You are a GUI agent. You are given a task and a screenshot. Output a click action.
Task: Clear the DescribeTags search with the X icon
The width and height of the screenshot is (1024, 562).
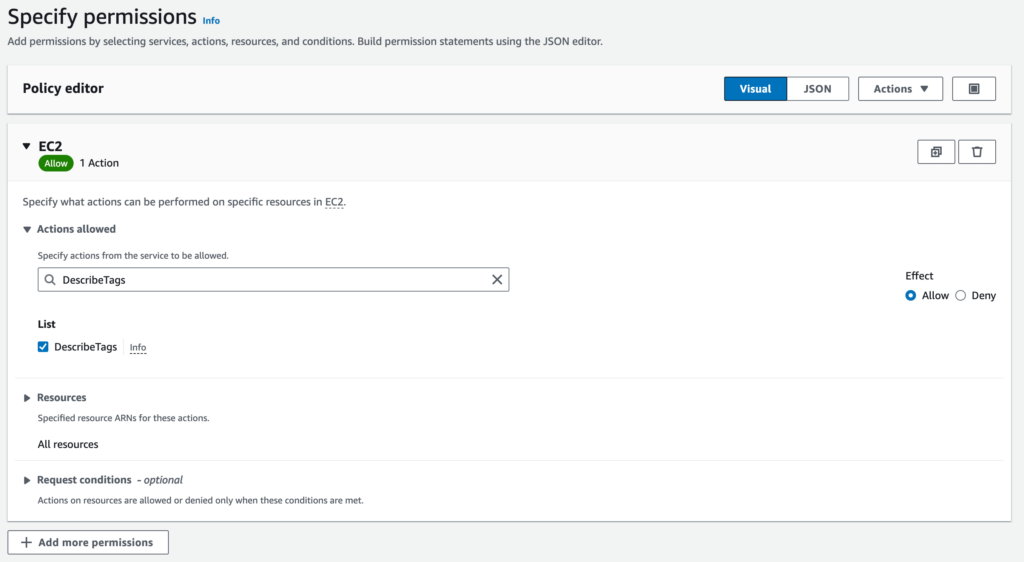coord(497,279)
